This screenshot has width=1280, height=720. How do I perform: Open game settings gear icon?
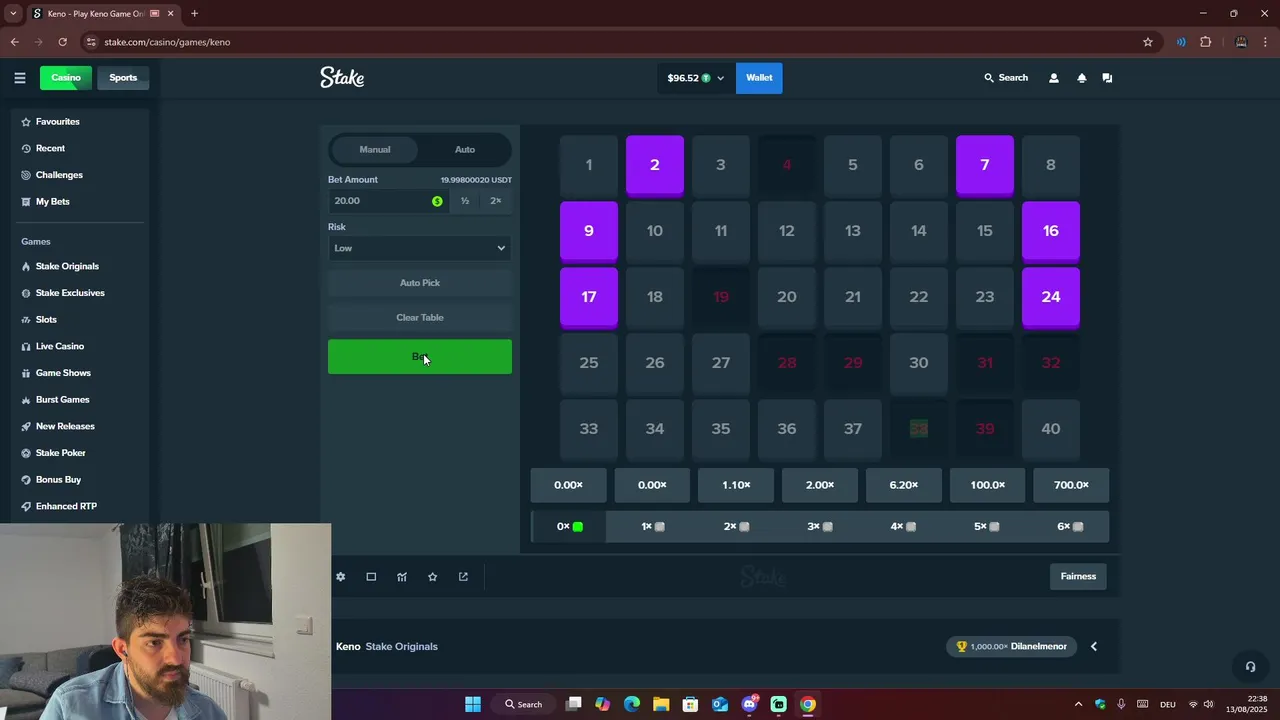[x=340, y=577]
